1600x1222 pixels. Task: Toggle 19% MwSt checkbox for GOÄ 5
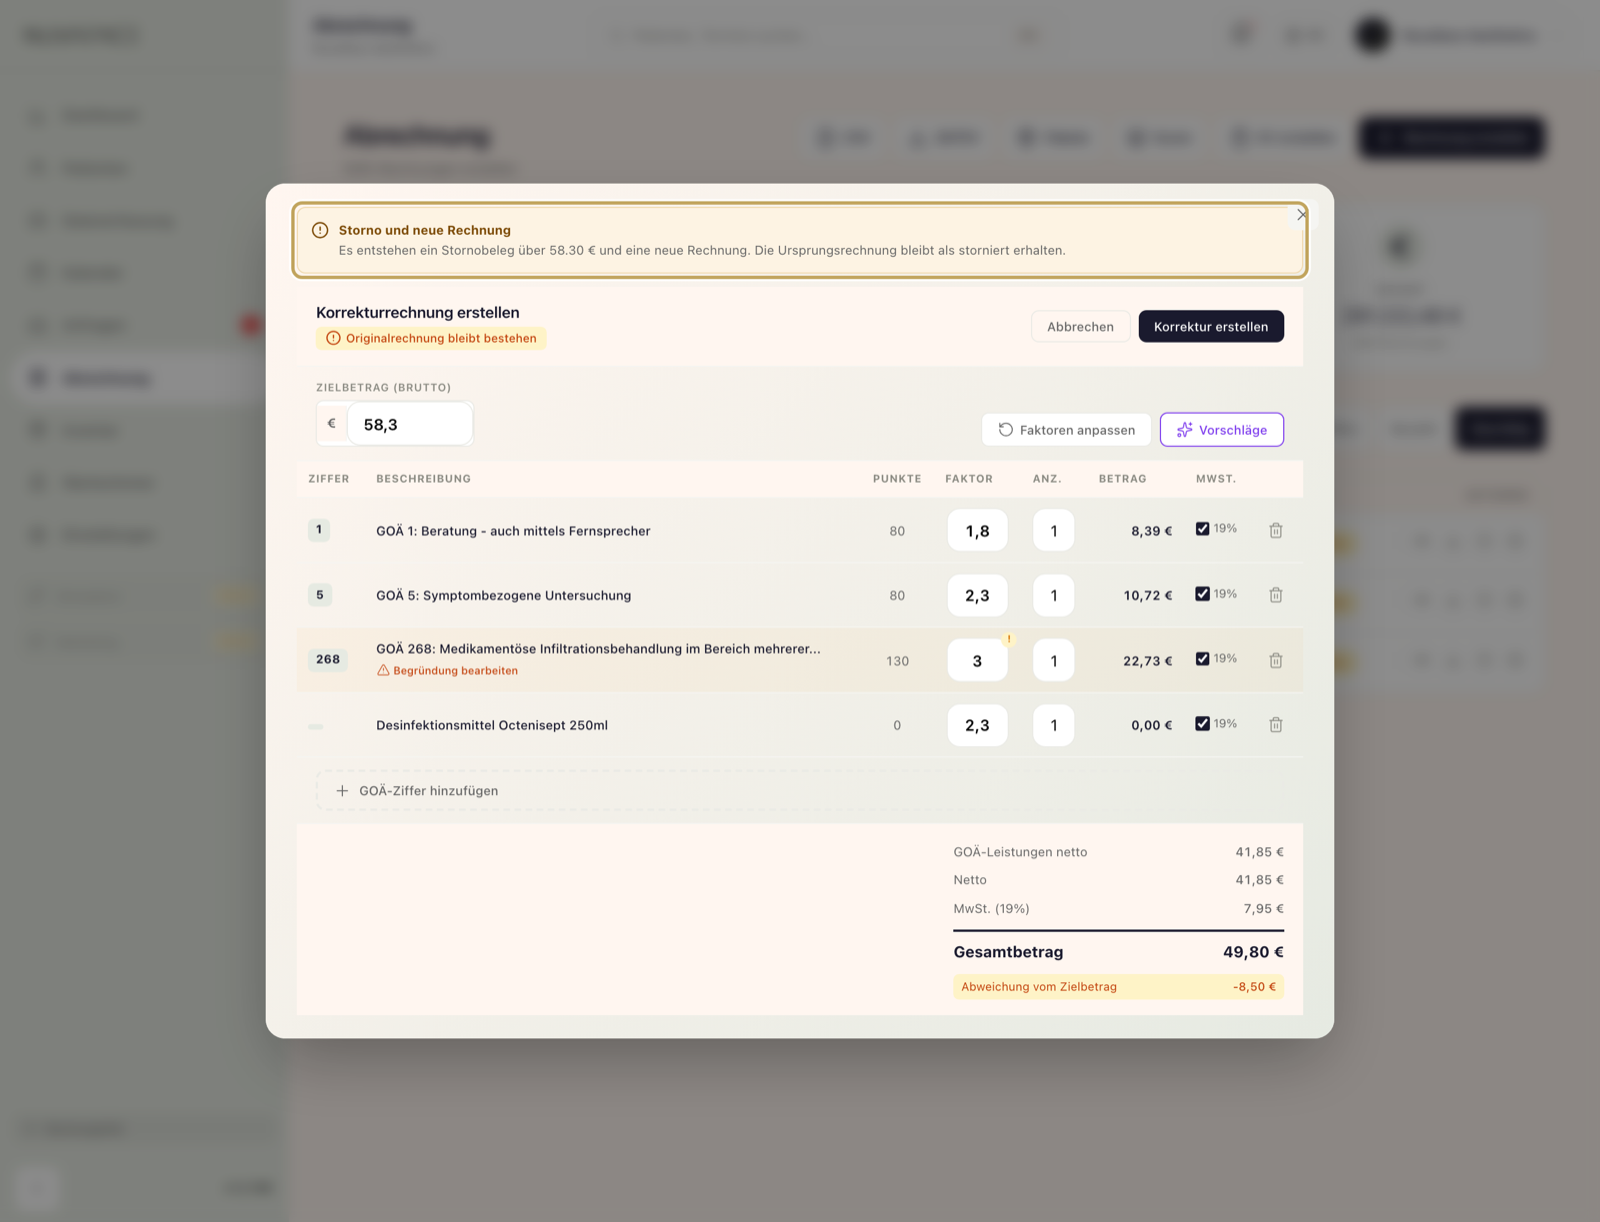[1202, 594]
